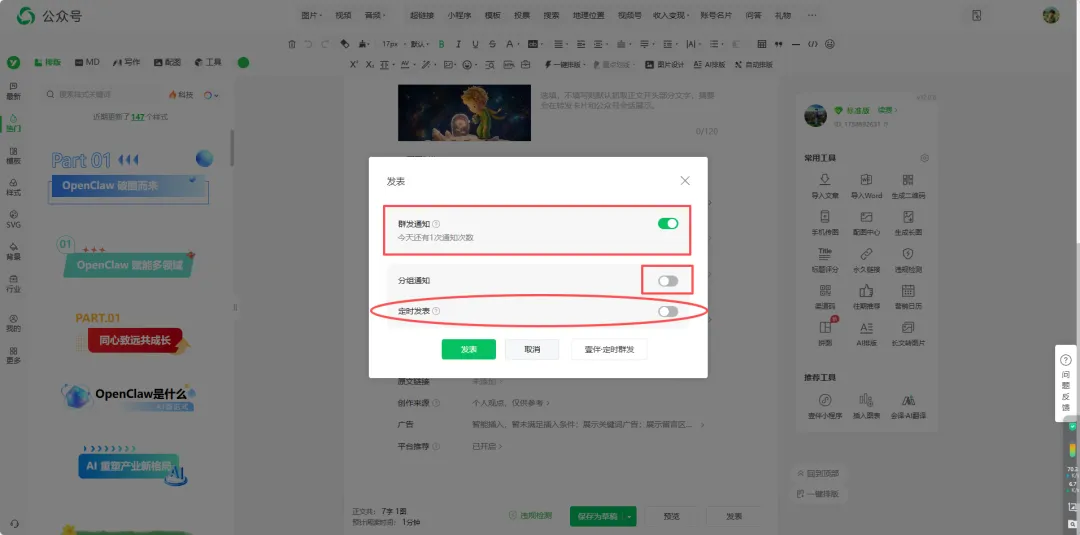Viewport: 1080px width, 535px height.
Task: Click the 自动排版 tool
Action: (754, 65)
